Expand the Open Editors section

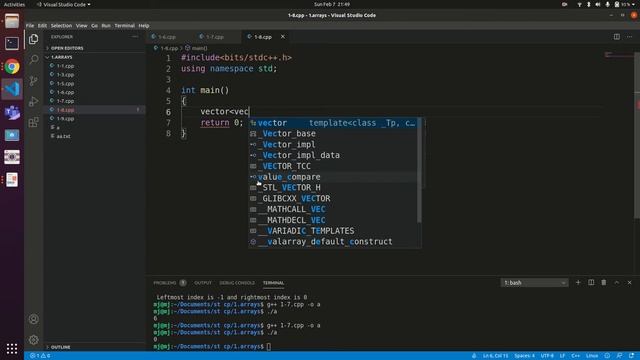(67, 48)
